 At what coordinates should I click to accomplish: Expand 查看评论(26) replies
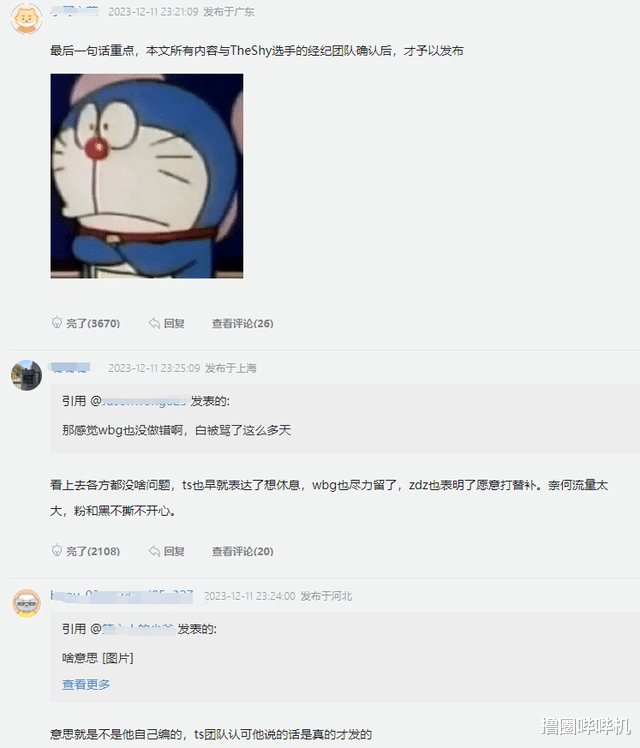(243, 323)
